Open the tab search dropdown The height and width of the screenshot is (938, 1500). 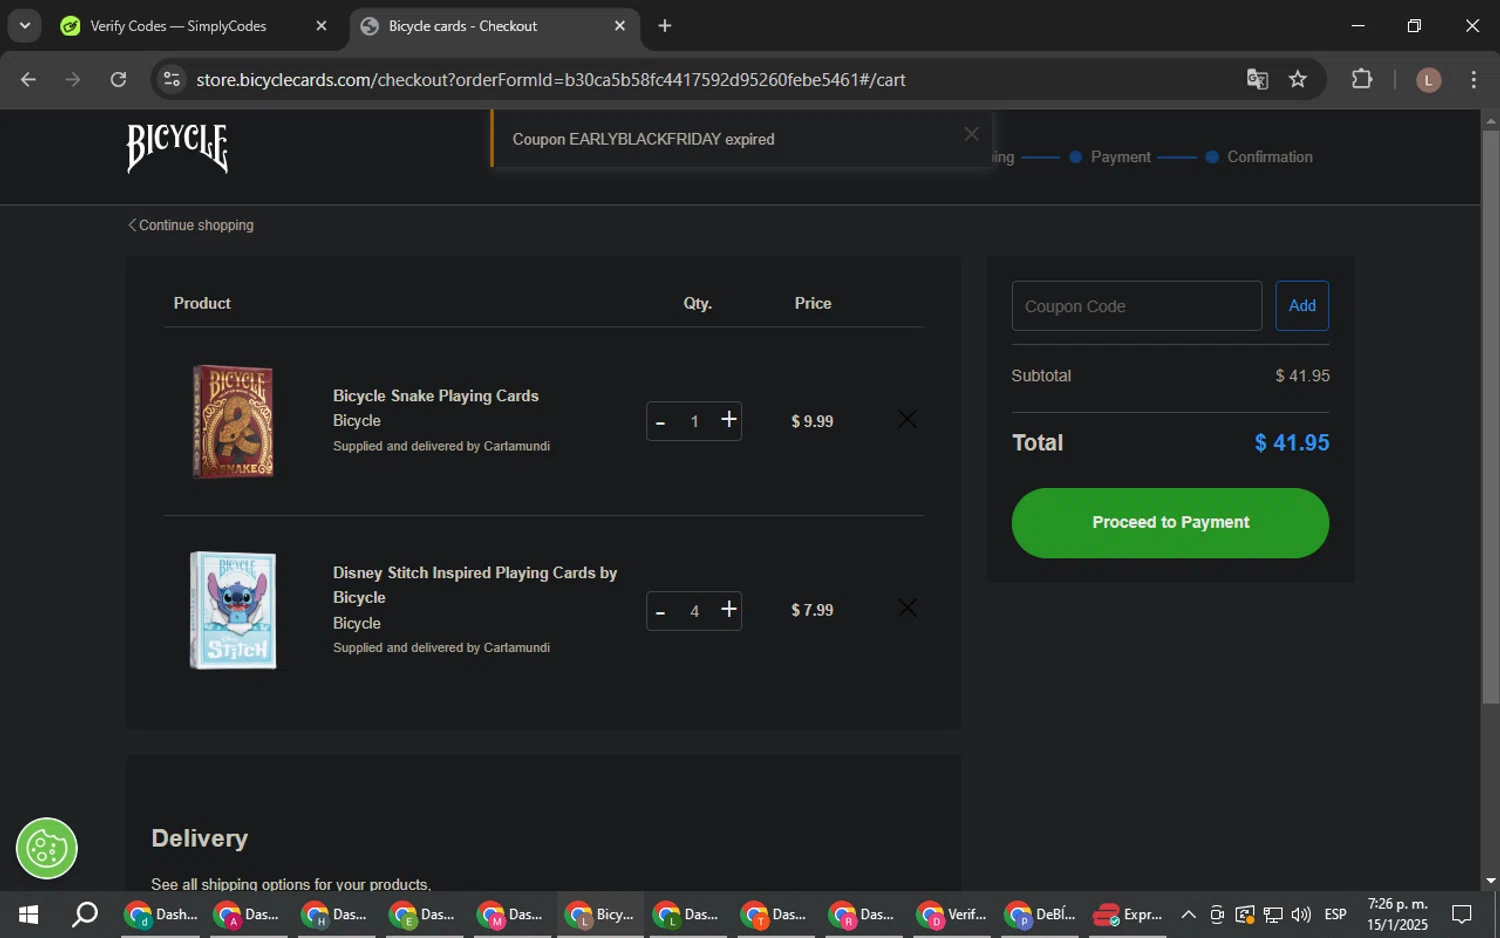point(25,26)
